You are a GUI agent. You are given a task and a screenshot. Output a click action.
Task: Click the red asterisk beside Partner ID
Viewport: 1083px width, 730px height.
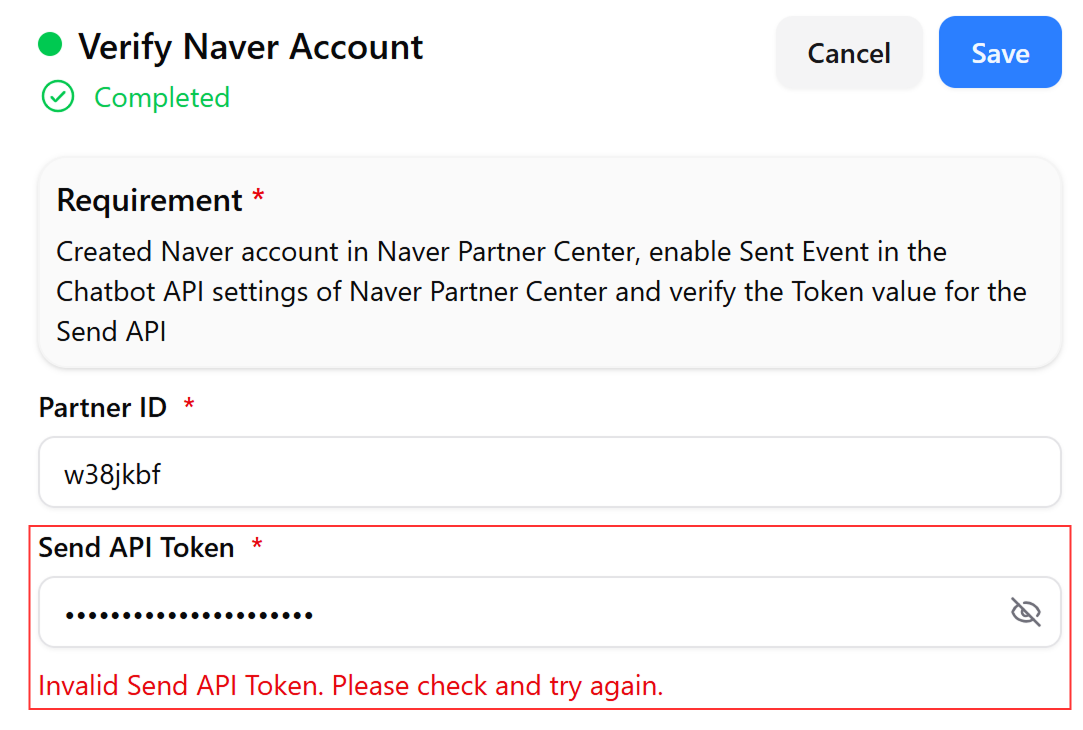189,404
